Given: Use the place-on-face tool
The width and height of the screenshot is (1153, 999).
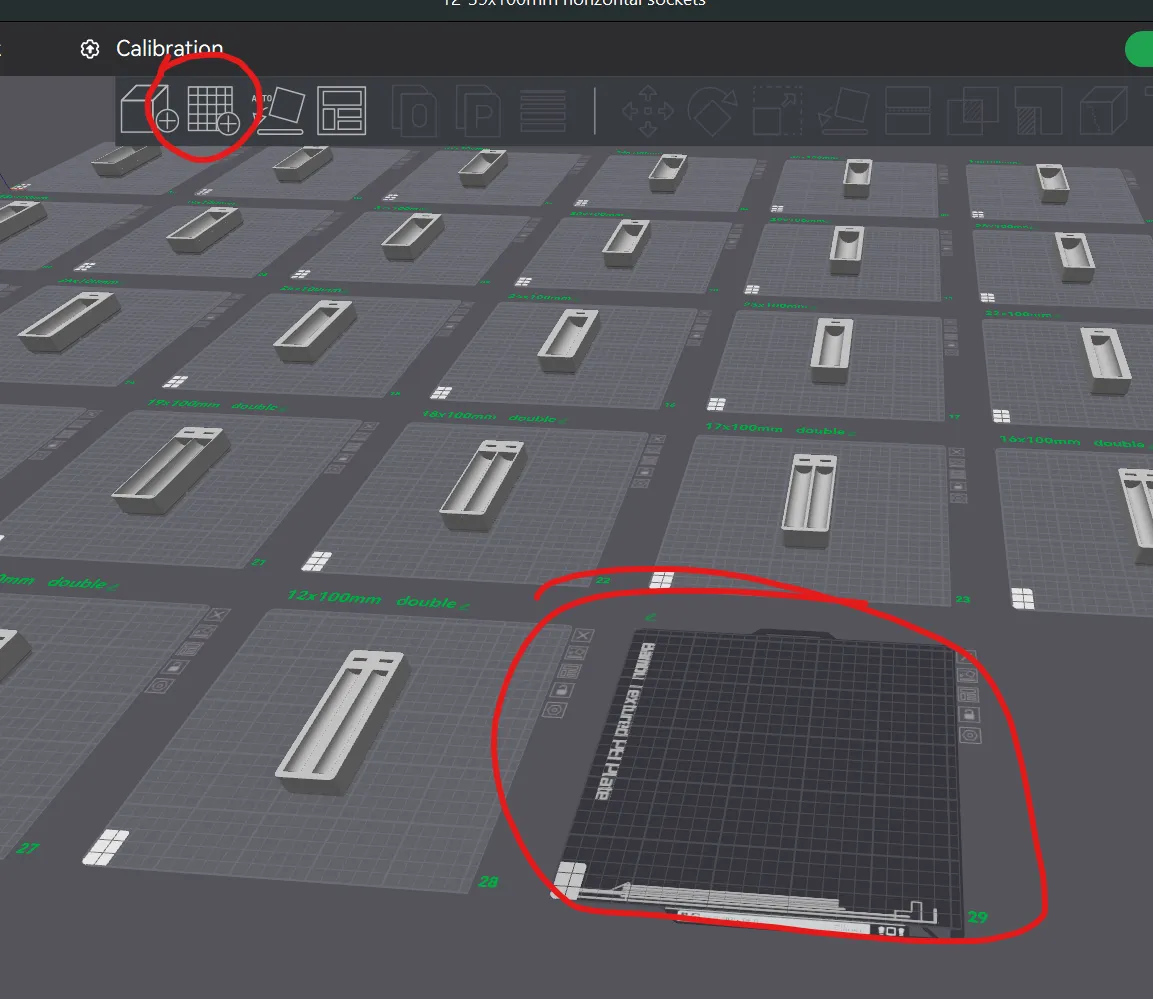Looking at the screenshot, I should click(843, 112).
